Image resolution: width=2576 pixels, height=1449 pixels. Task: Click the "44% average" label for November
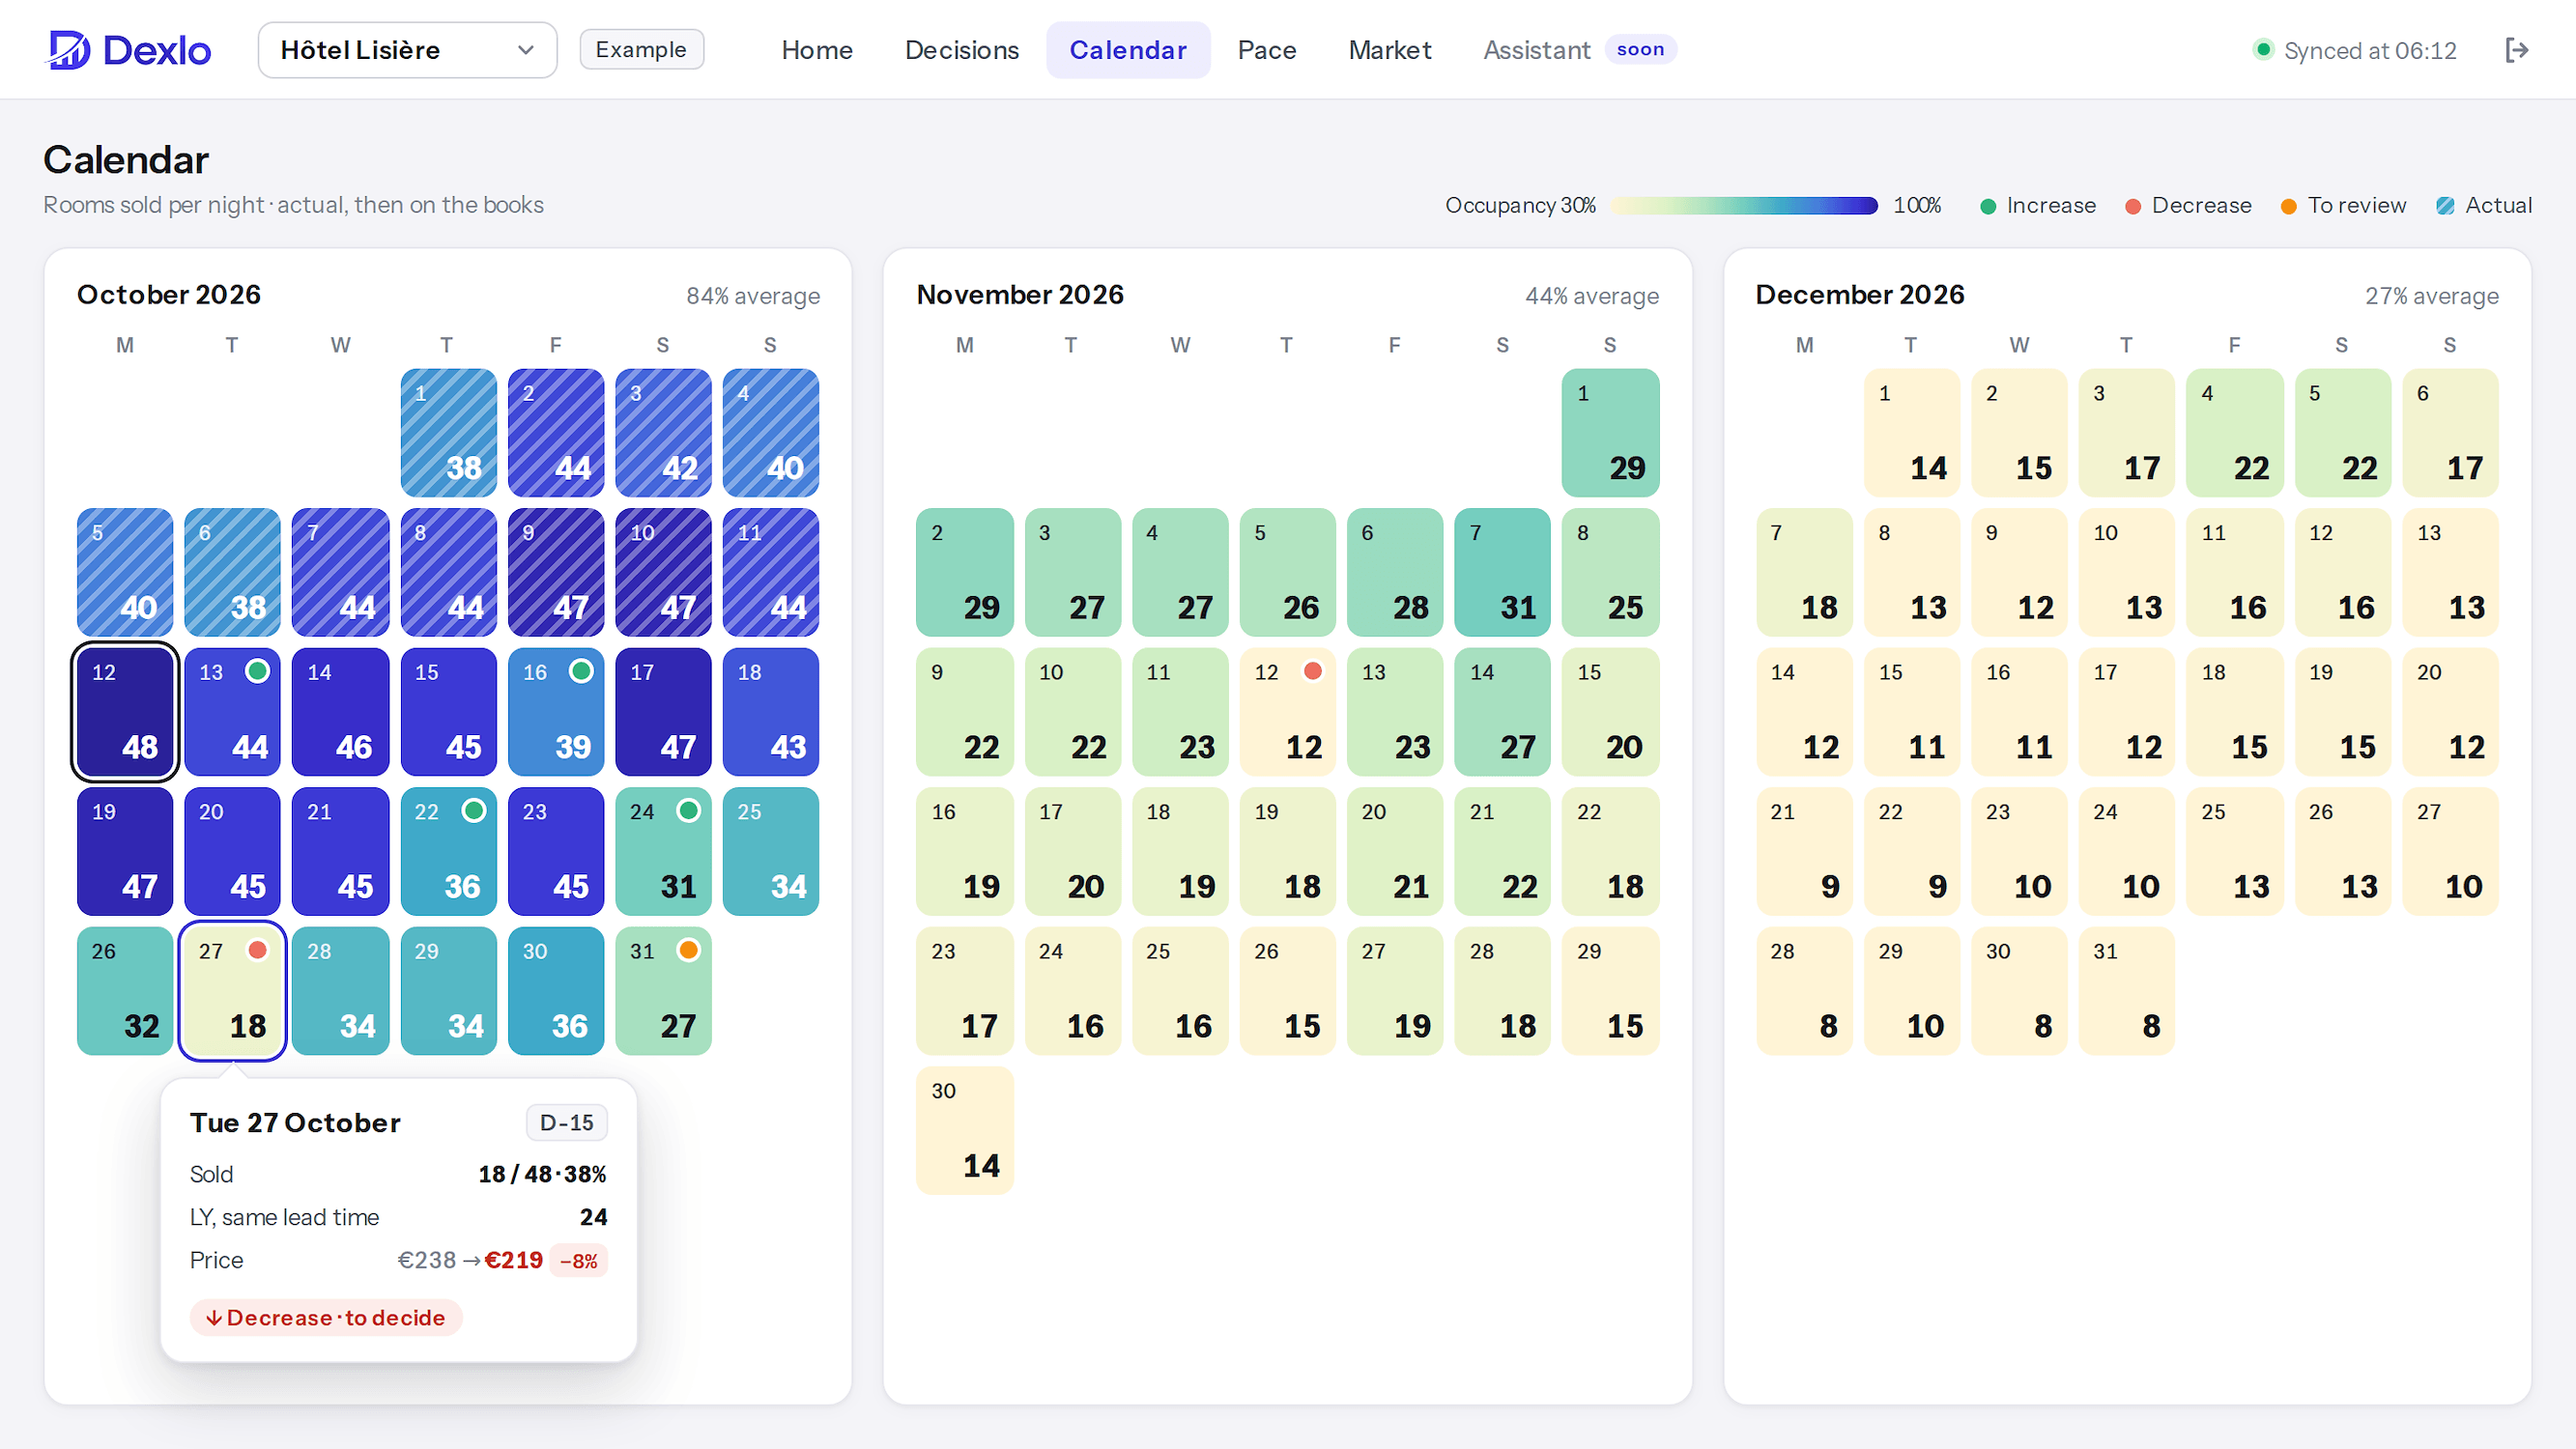click(x=1592, y=296)
